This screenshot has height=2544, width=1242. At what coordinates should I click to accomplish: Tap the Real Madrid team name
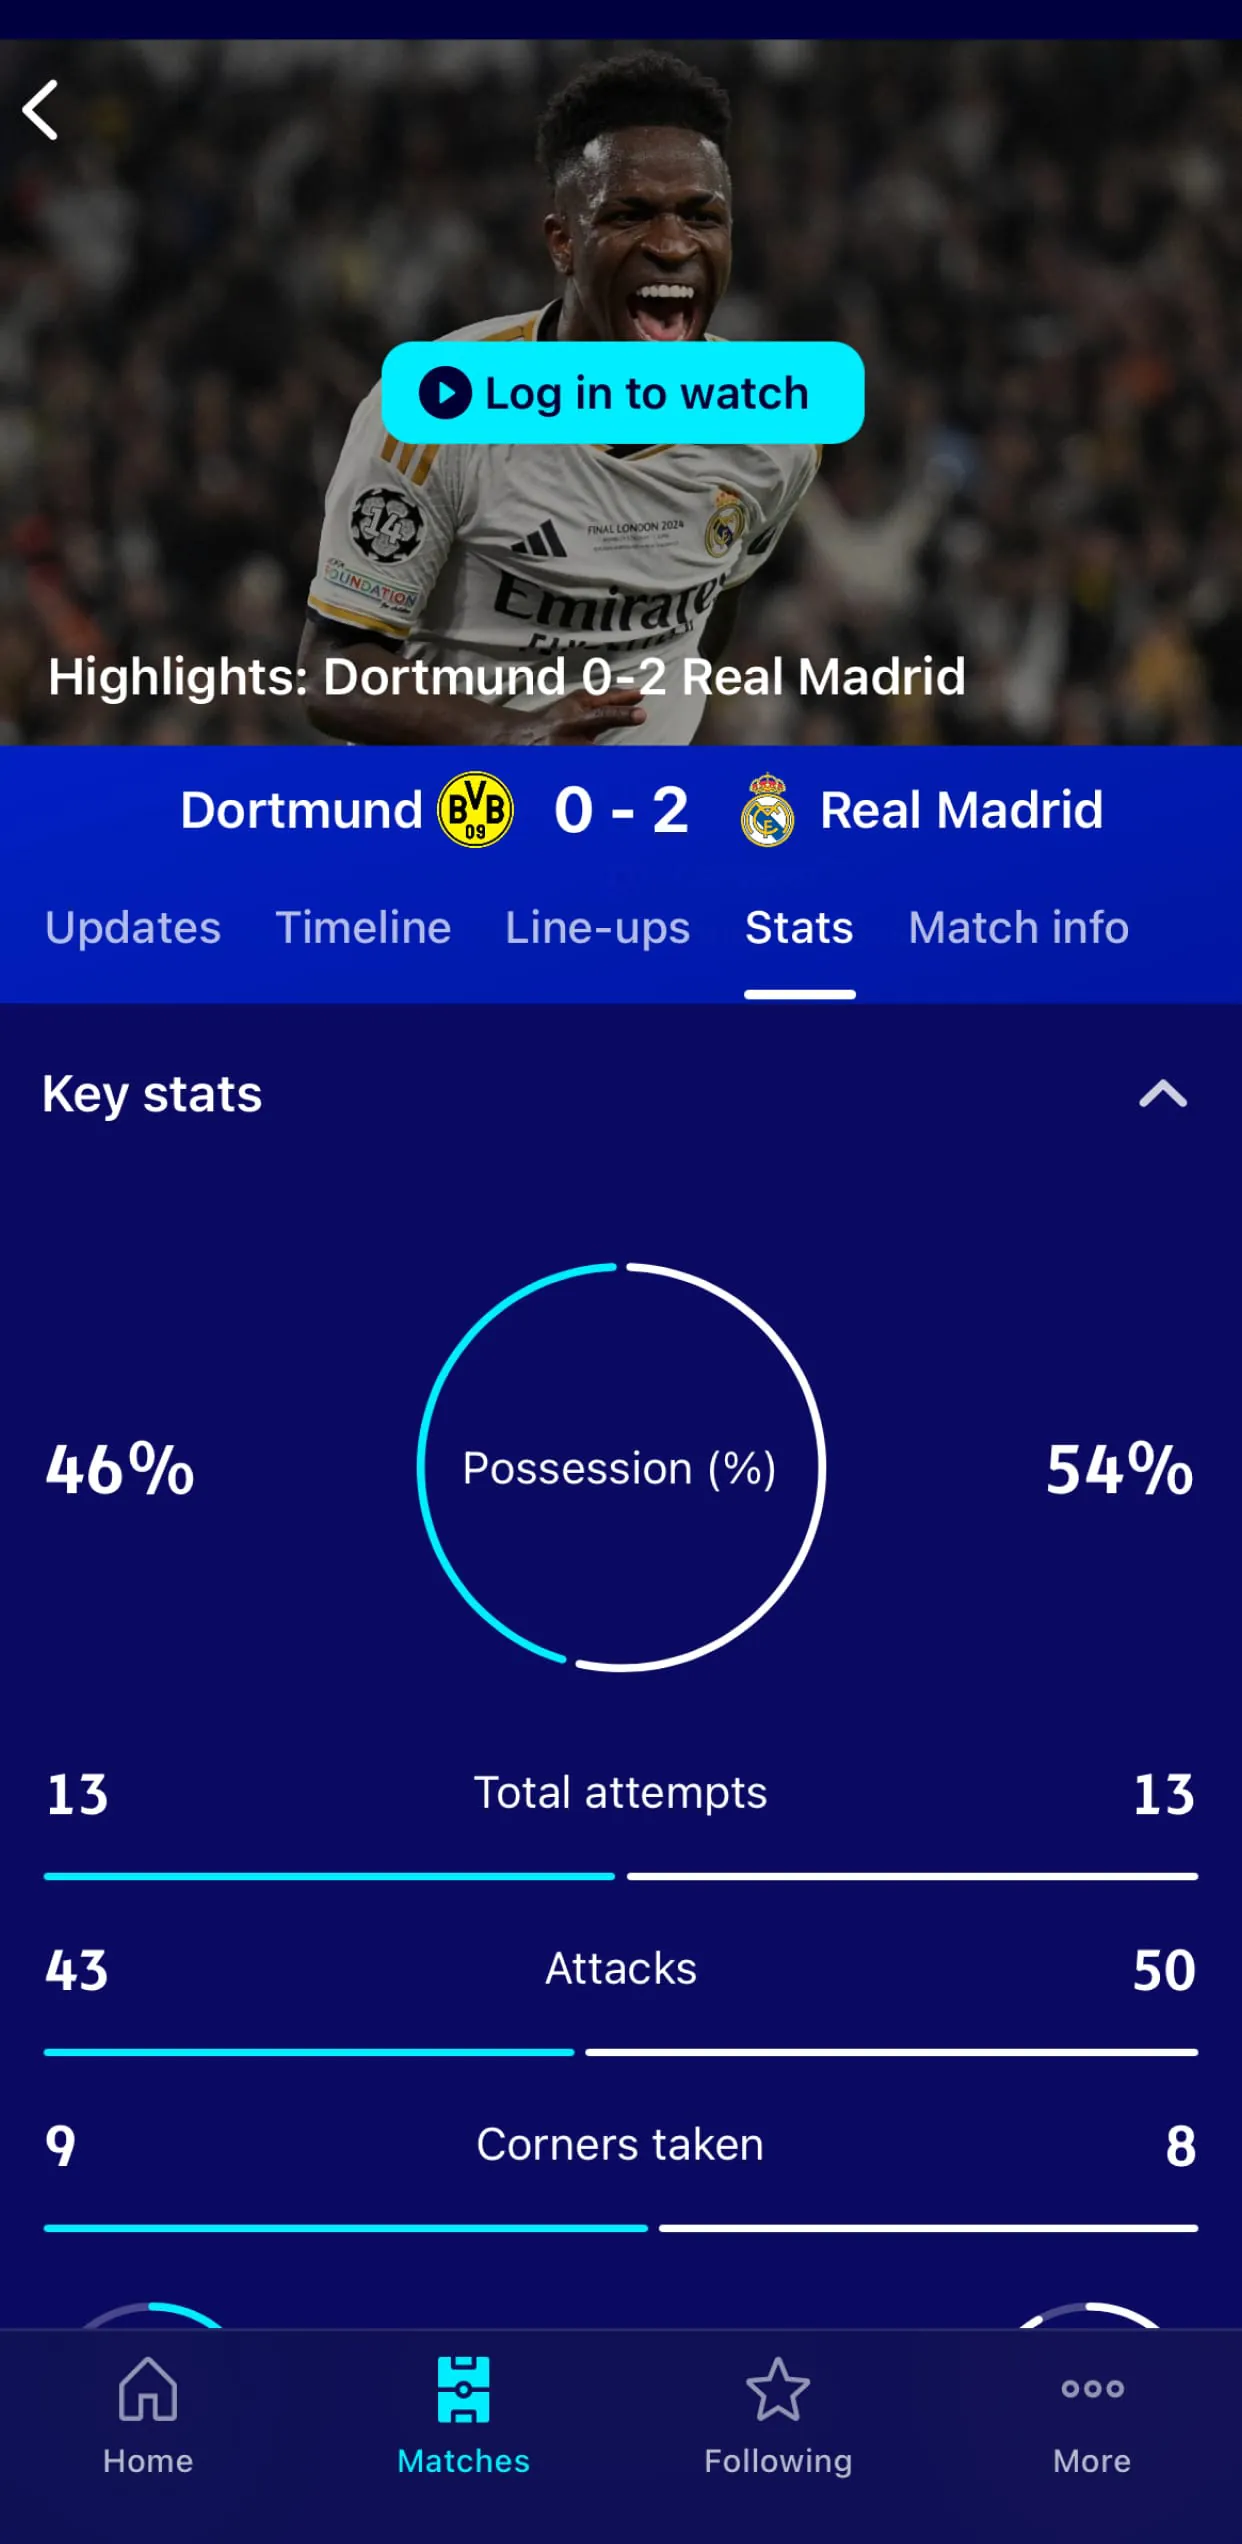[x=961, y=810]
